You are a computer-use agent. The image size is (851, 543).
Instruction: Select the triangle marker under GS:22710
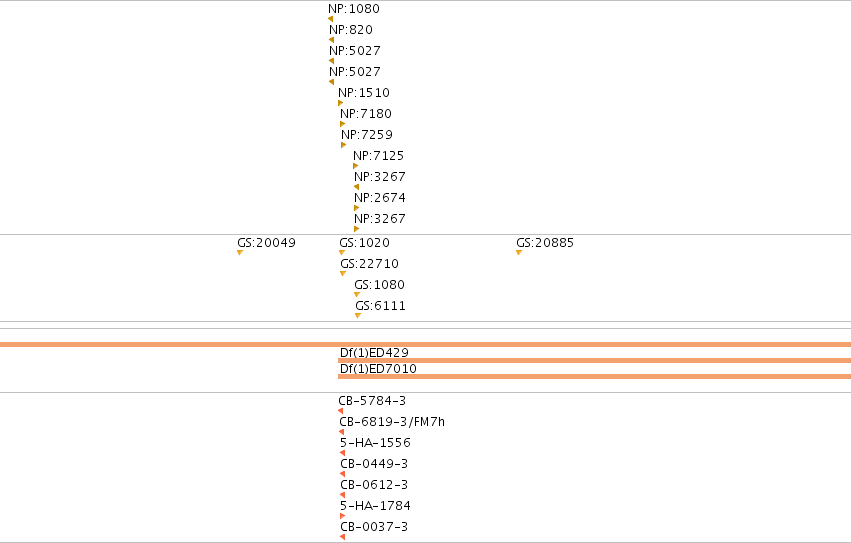click(x=343, y=274)
